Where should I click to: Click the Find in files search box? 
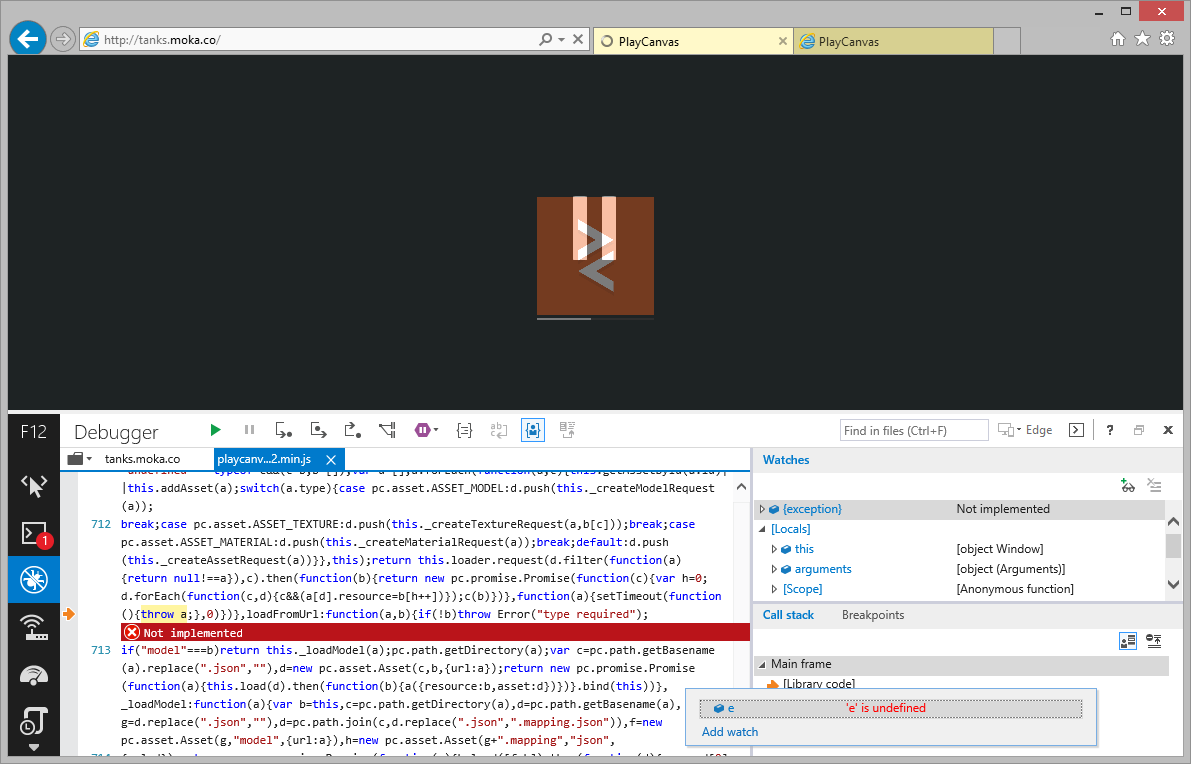point(914,431)
